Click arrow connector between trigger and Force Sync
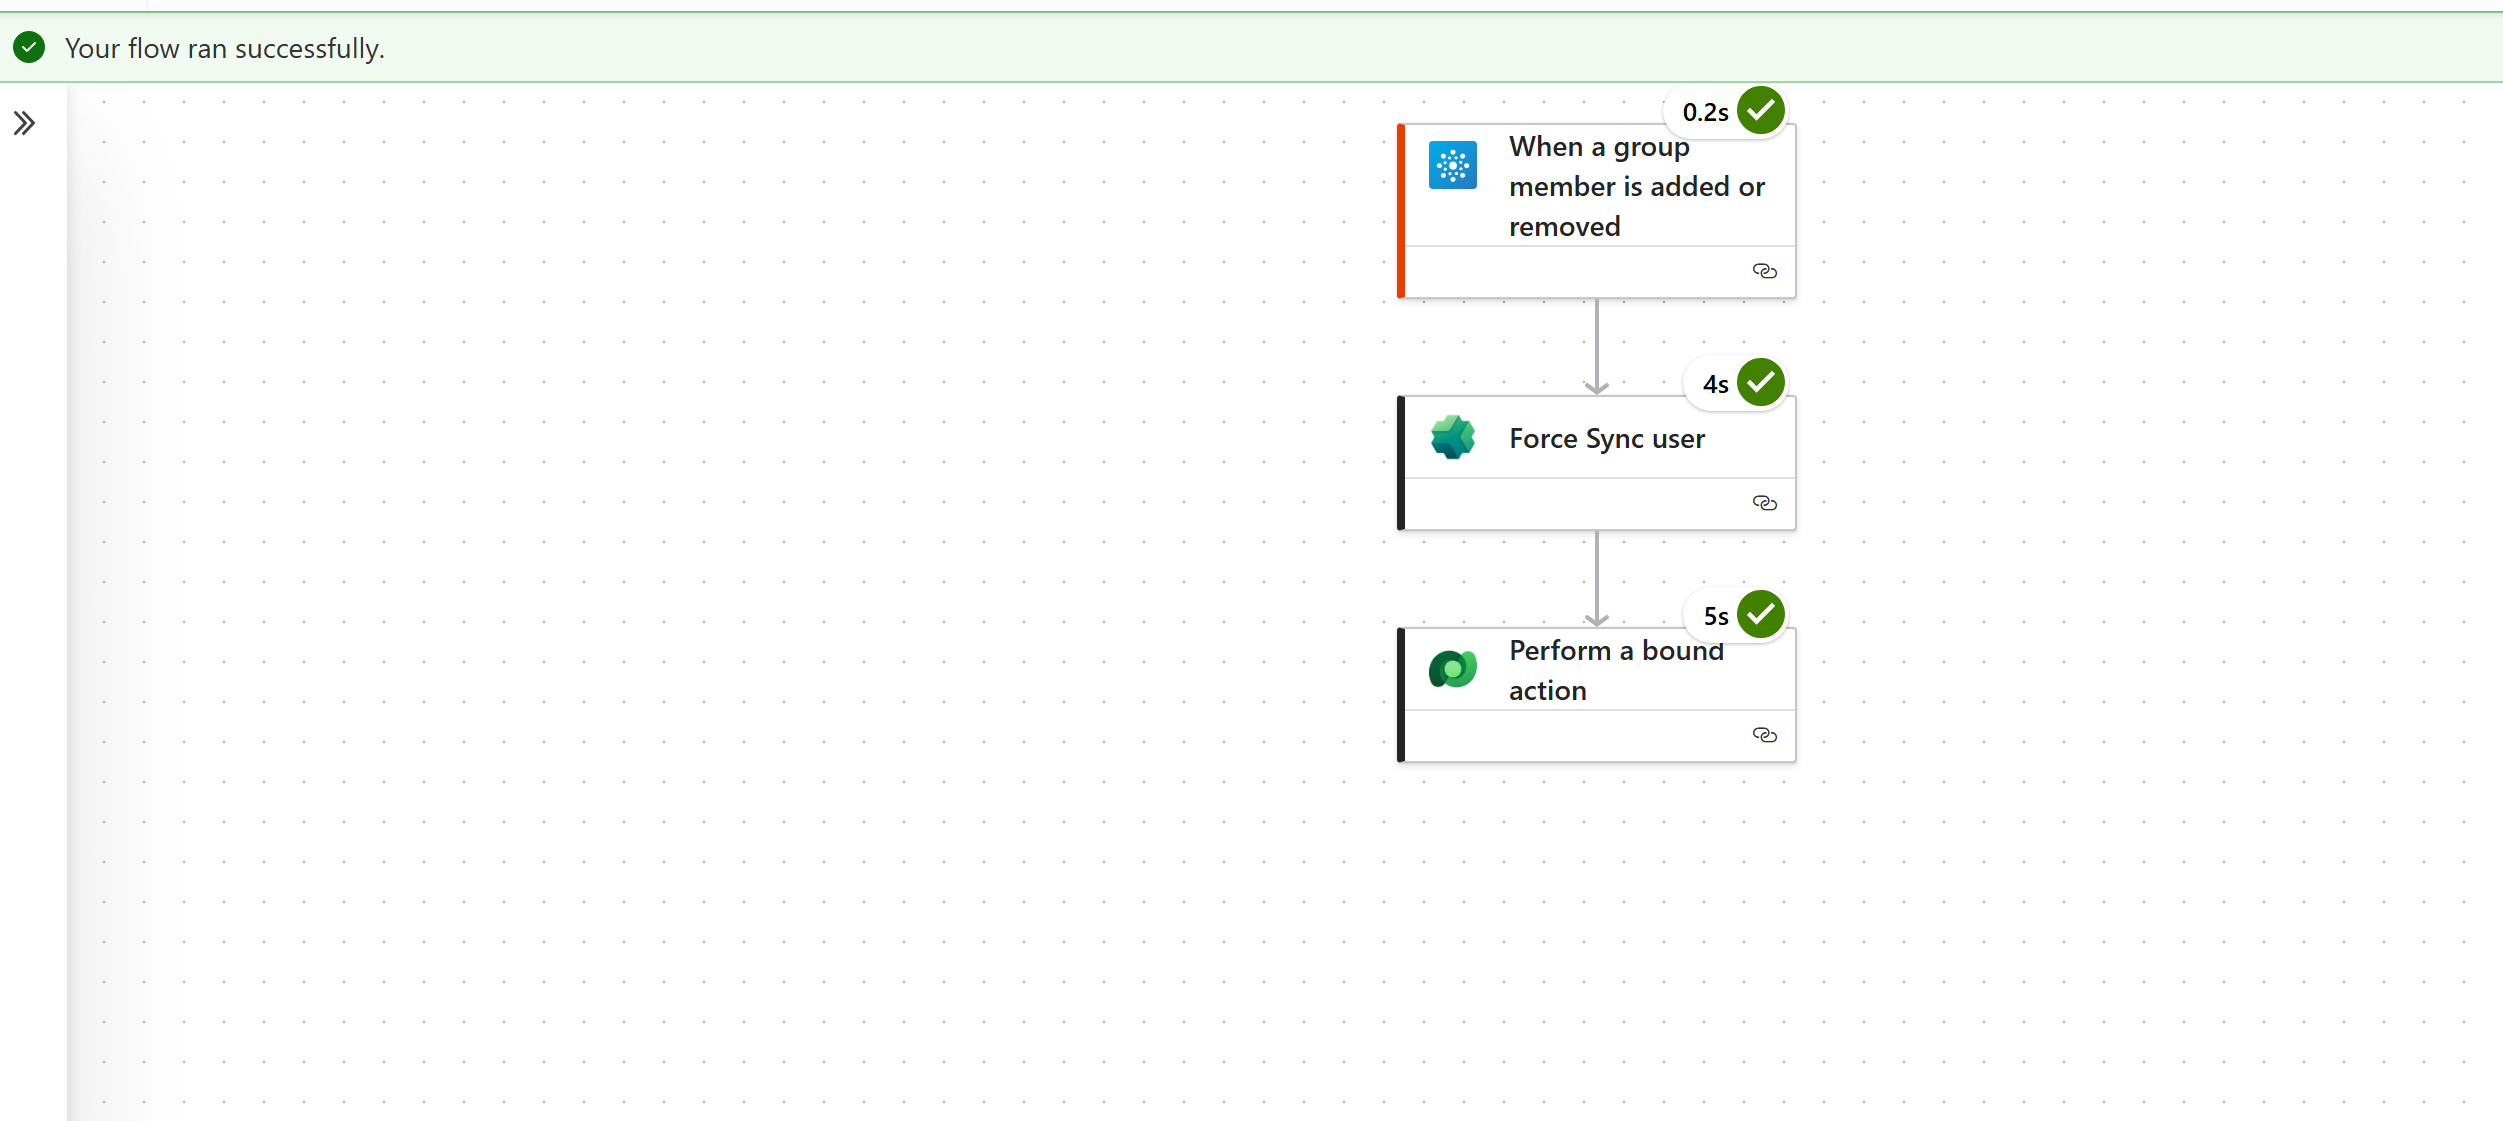The width and height of the screenshot is (2503, 1121). pos(1596,347)
